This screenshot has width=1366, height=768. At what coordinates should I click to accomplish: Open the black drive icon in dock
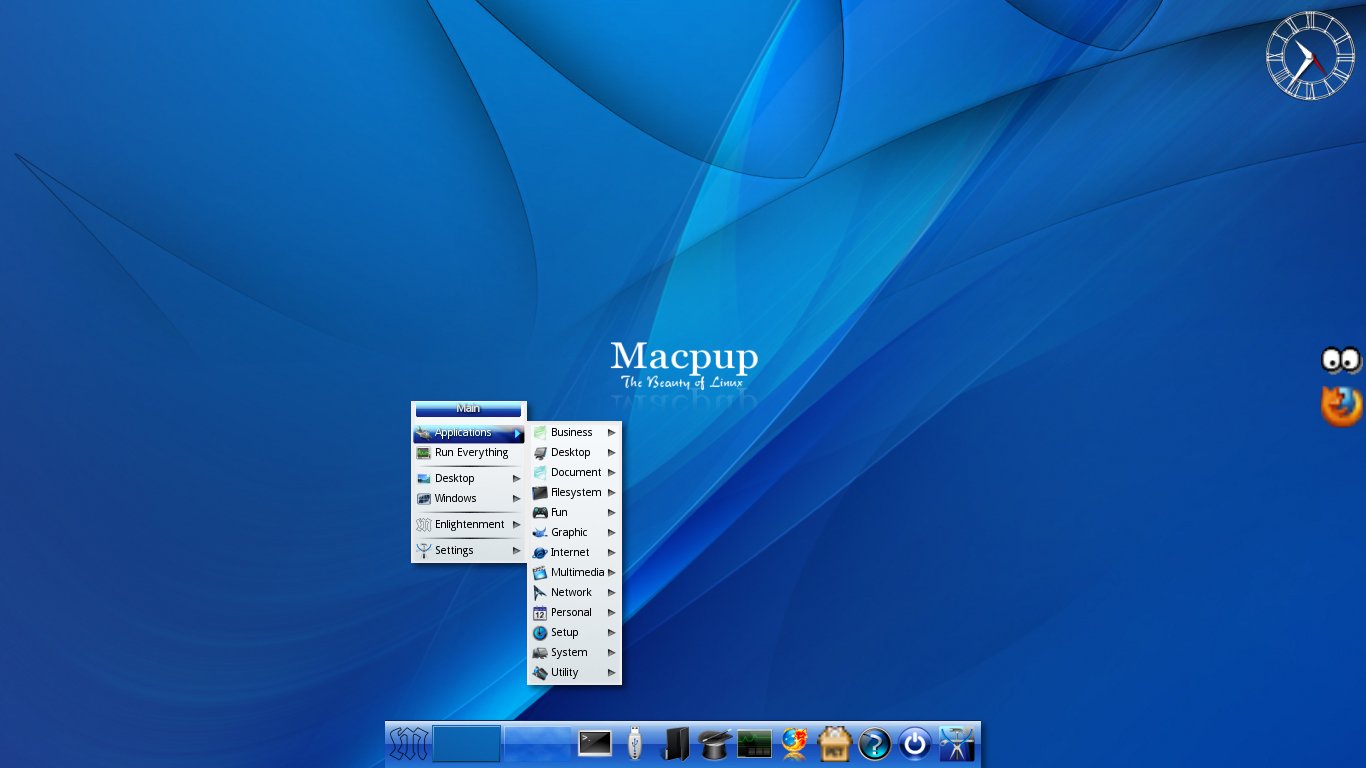click(x=676, y=744)
